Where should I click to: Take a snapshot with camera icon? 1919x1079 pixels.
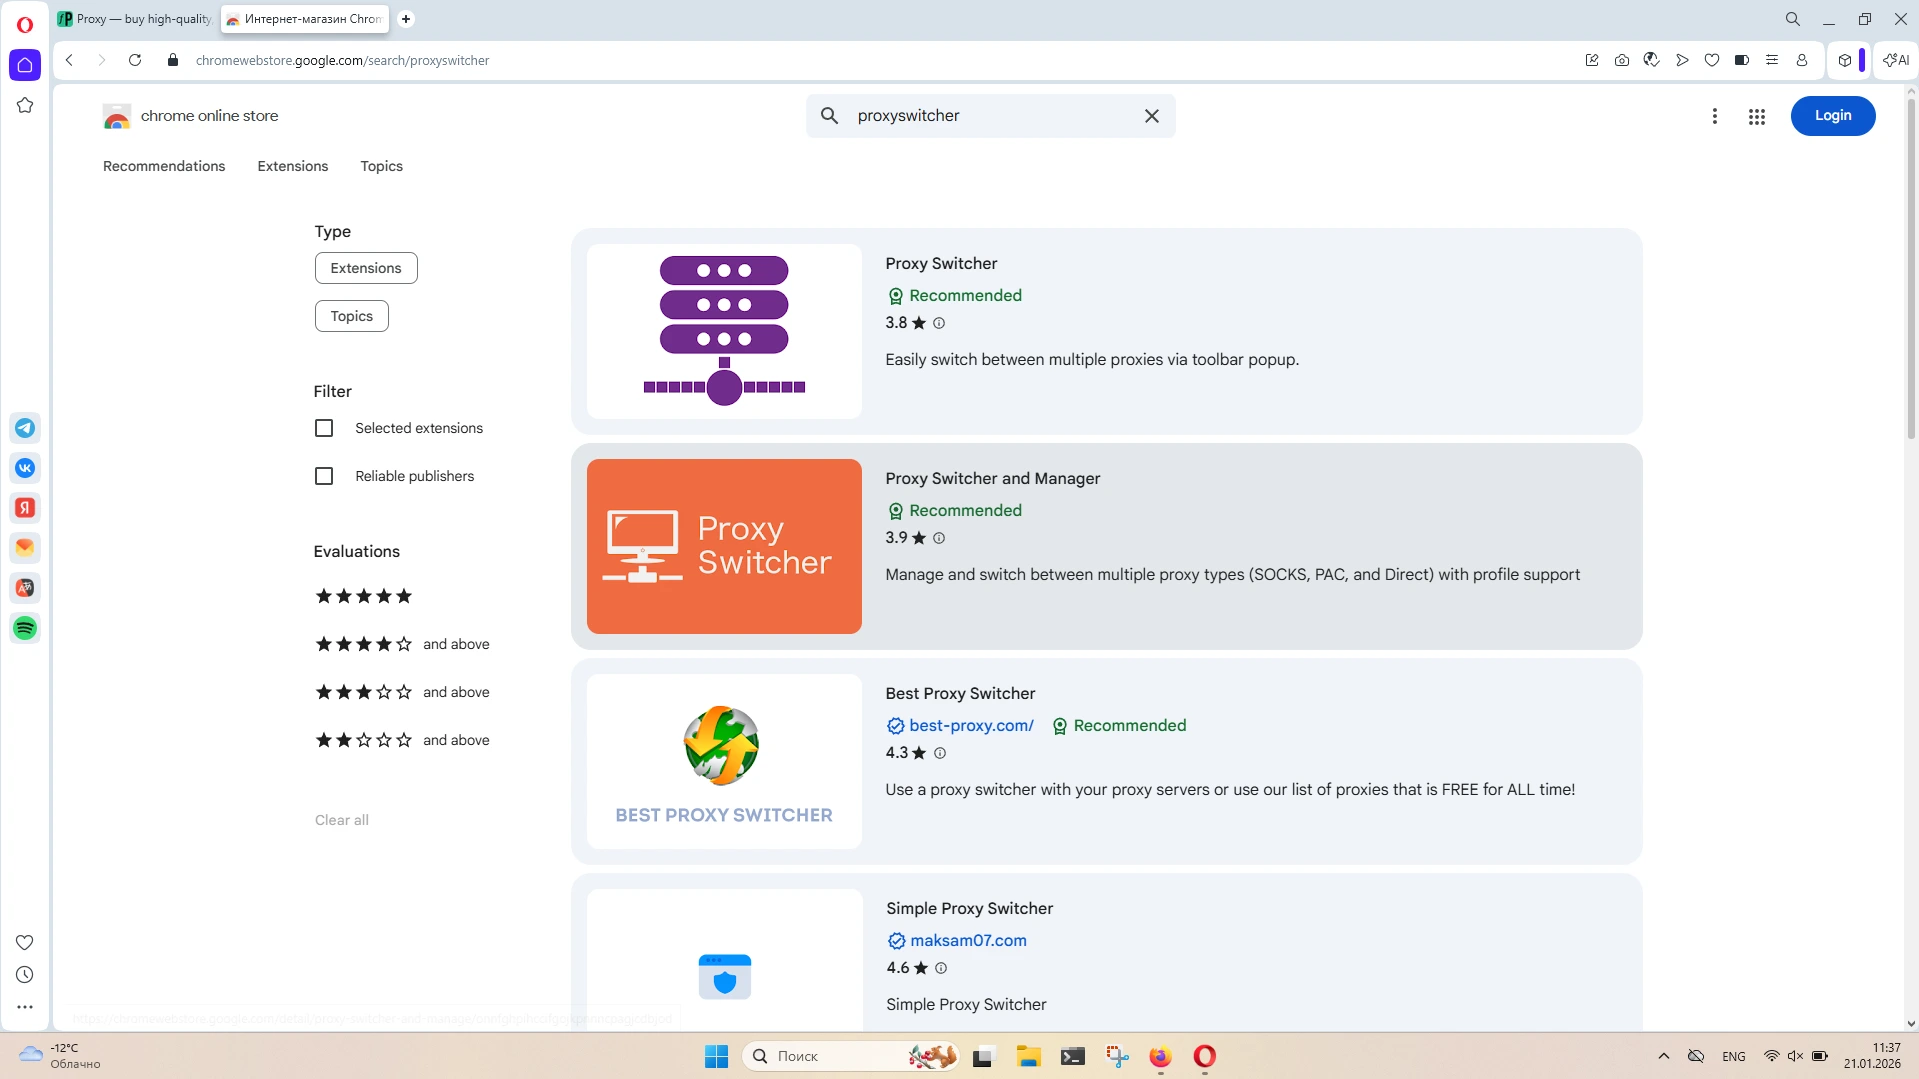click(1622, 60)
